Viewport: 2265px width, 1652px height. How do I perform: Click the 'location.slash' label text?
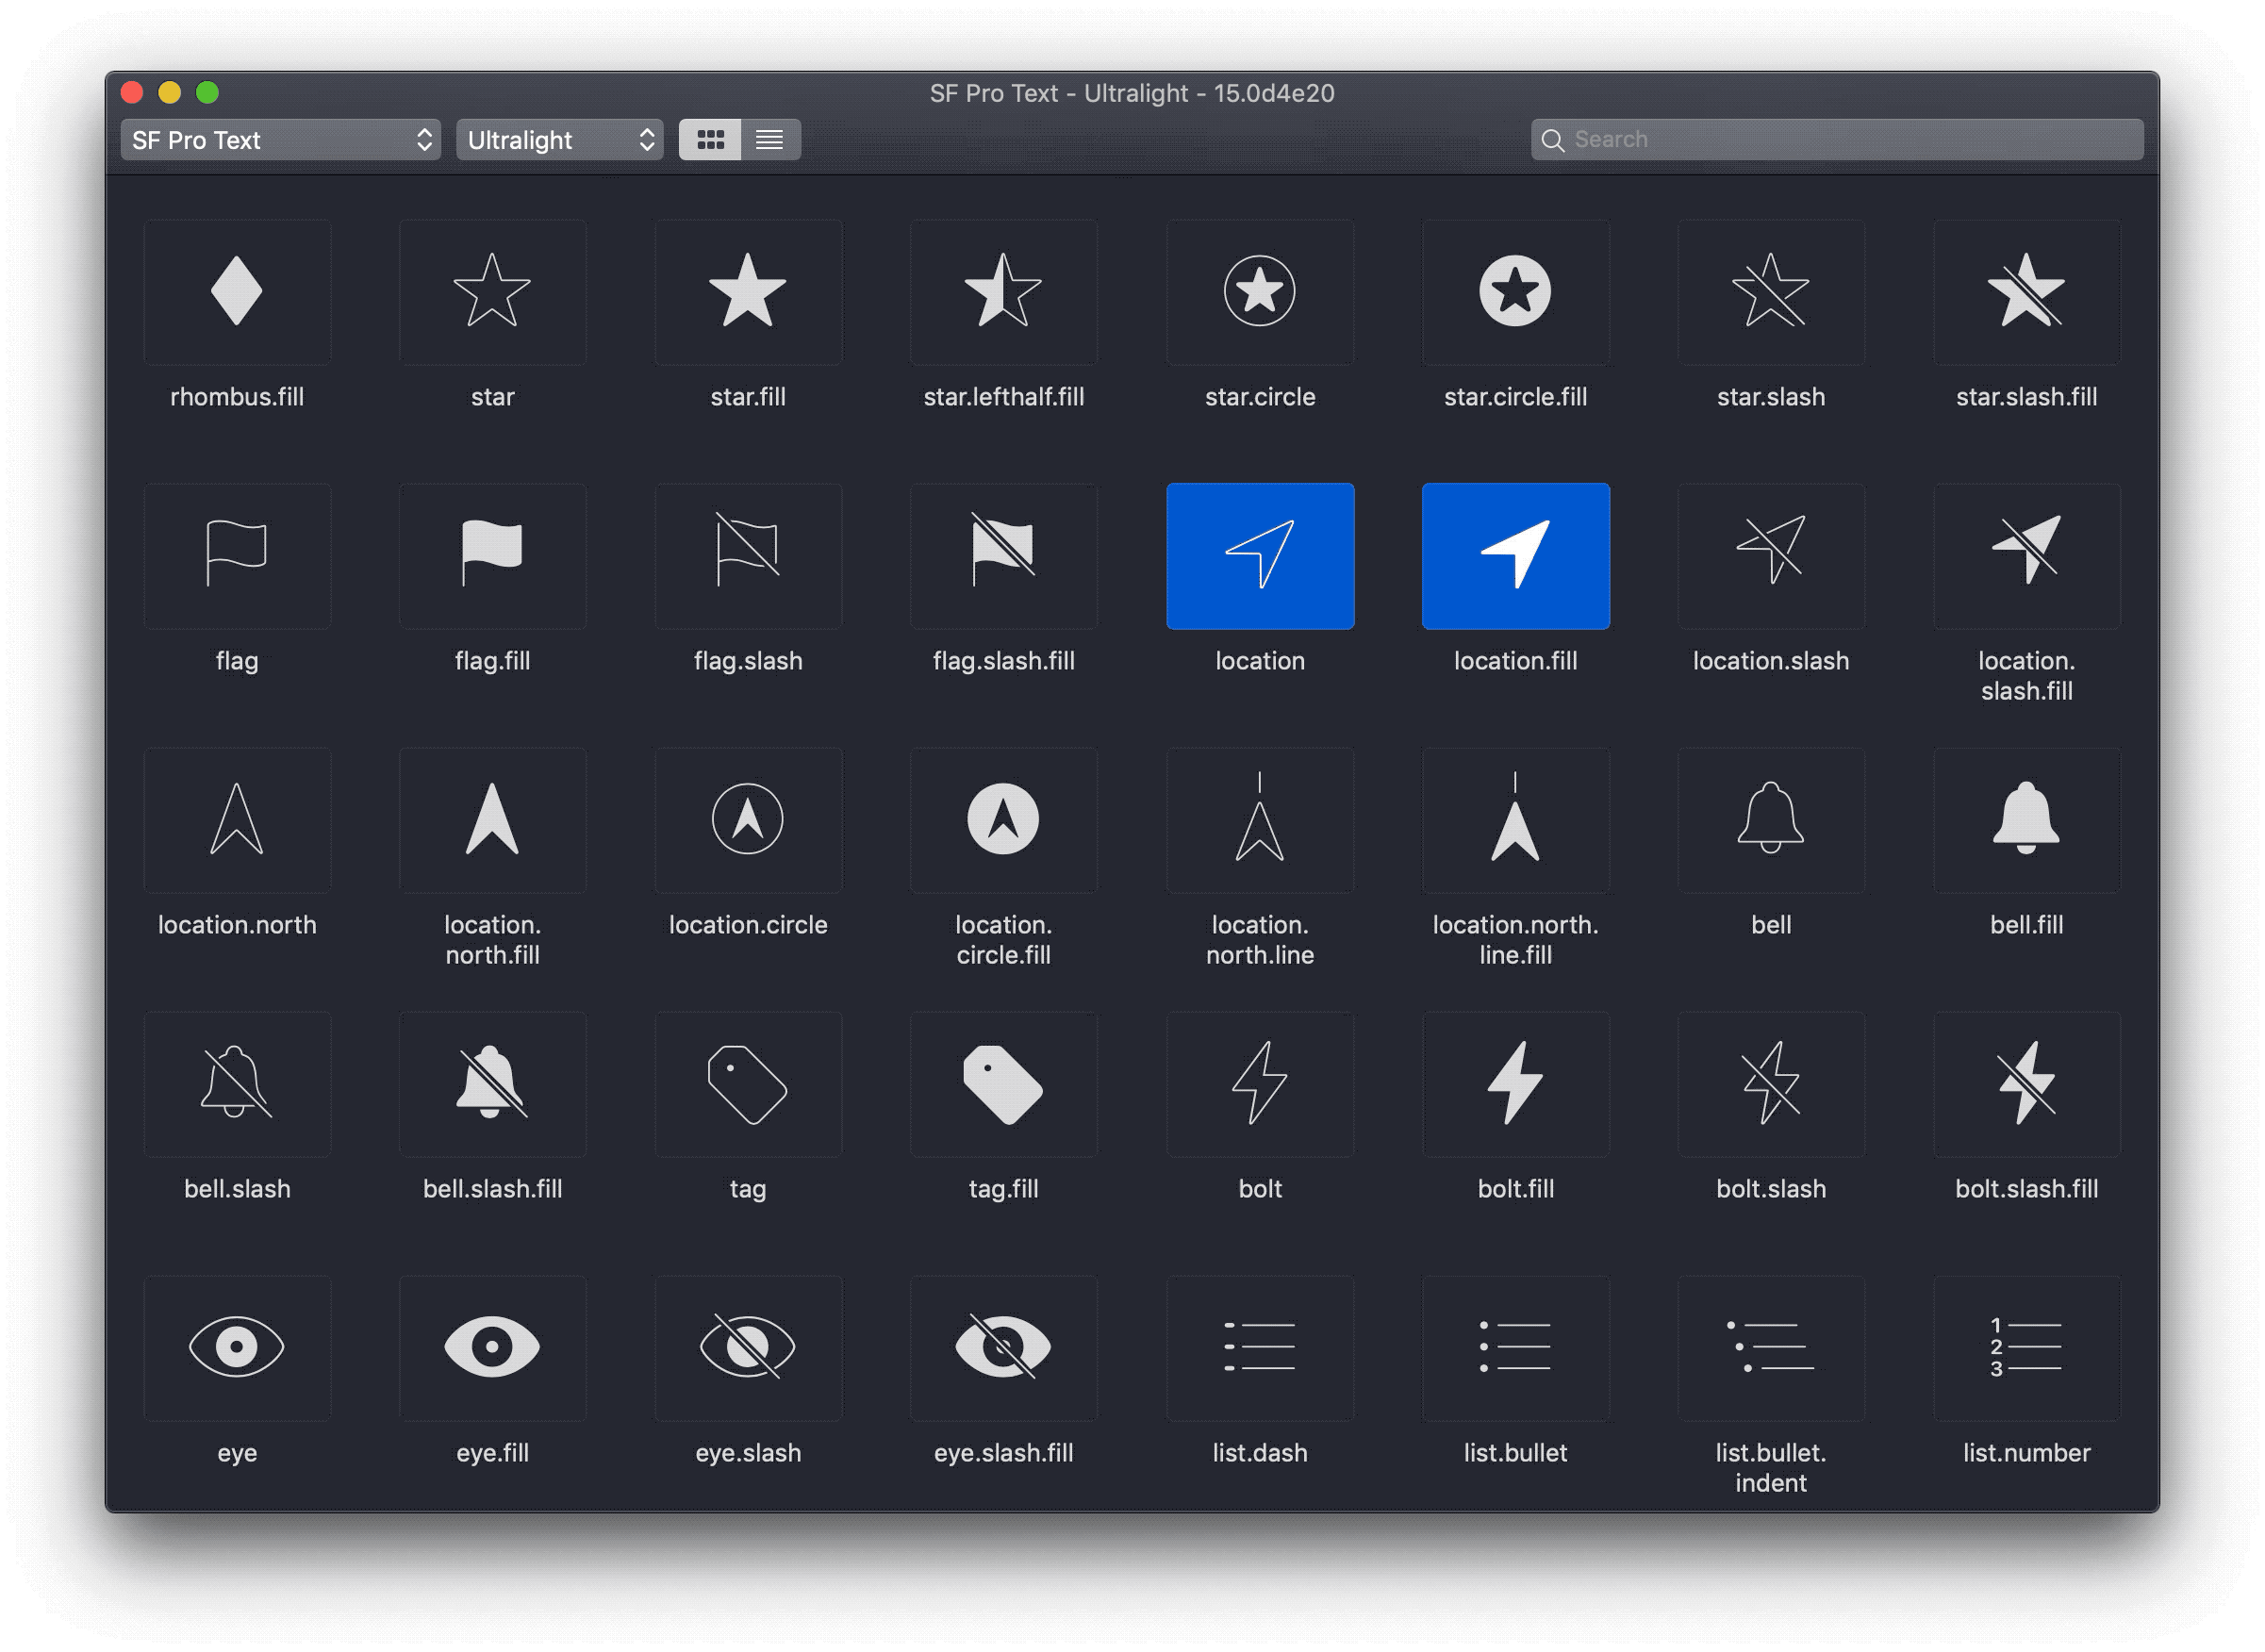(x=1771, y=661)
